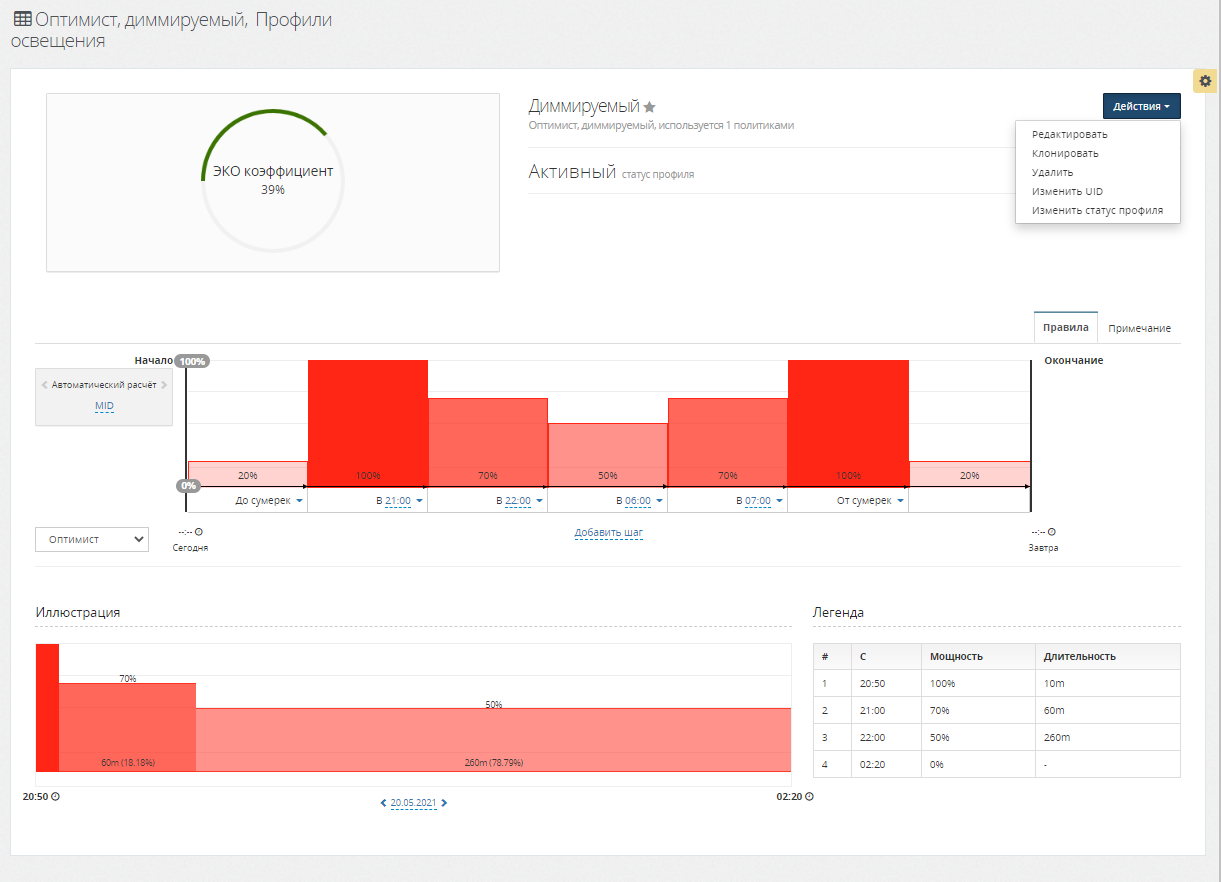1221x882 pixels.
Task: Choose Клонировать from the actions menu
Action: click(x=1065, y=153)
